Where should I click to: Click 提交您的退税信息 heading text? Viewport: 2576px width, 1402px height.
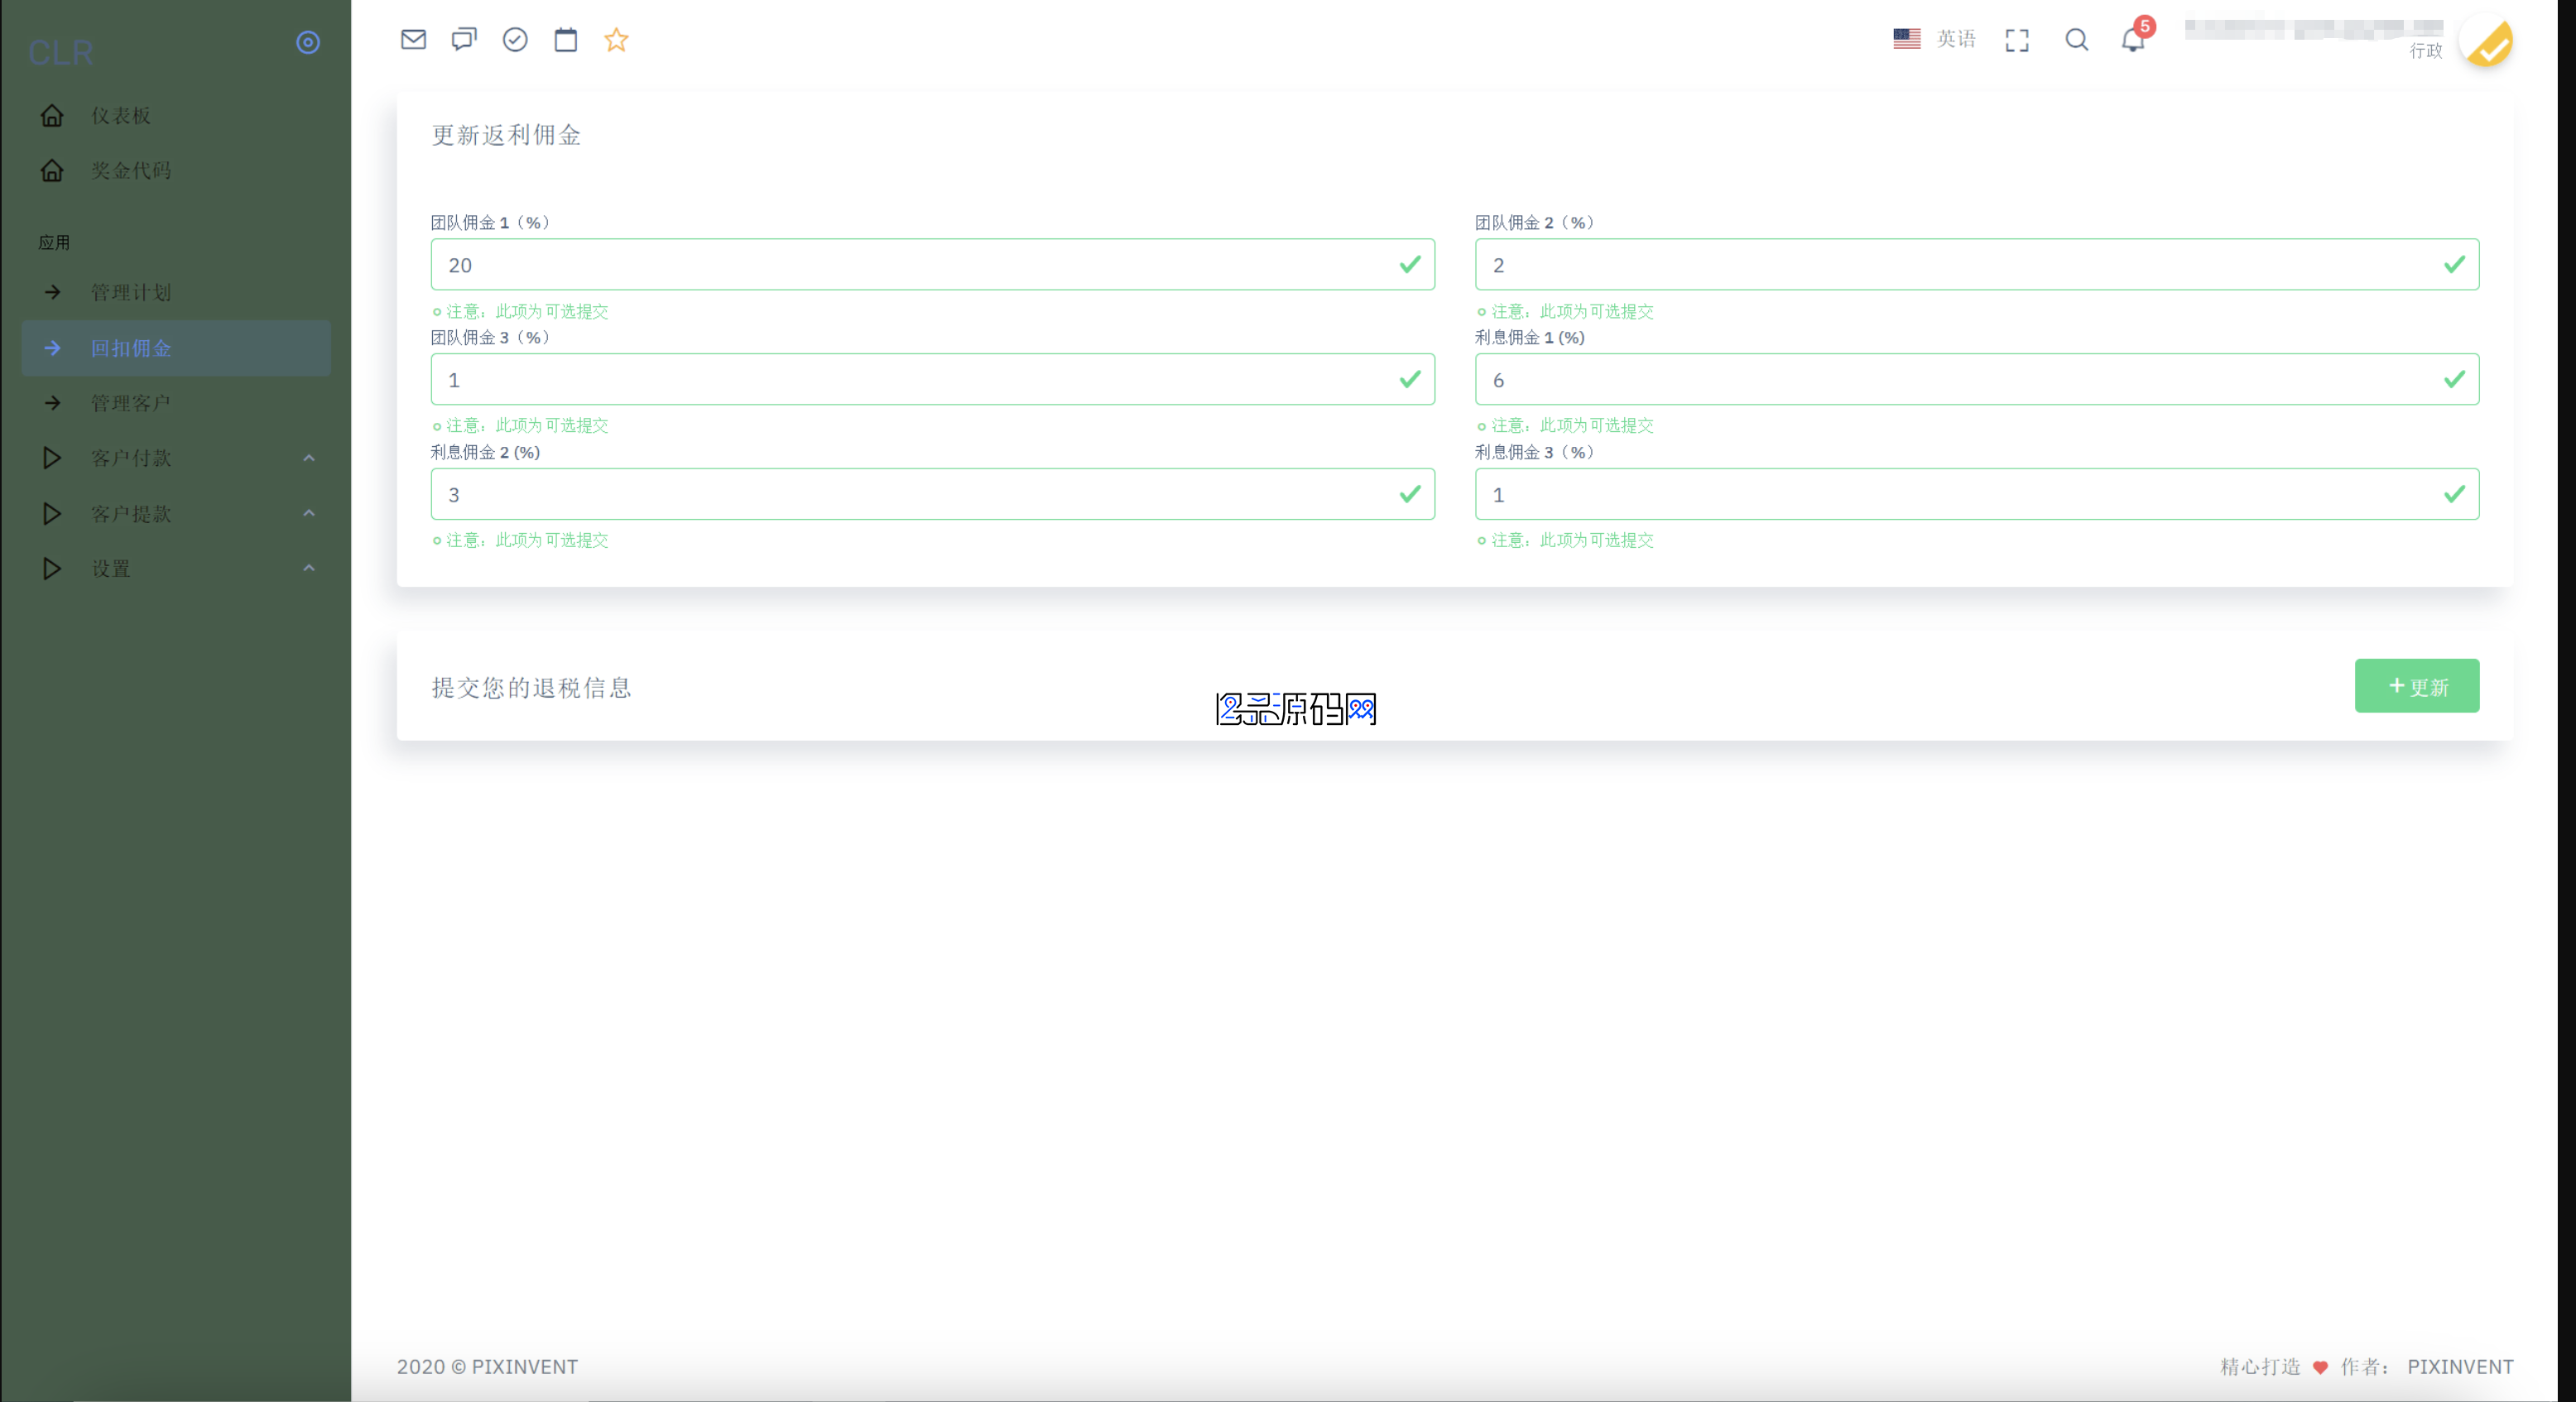[531, 687]
